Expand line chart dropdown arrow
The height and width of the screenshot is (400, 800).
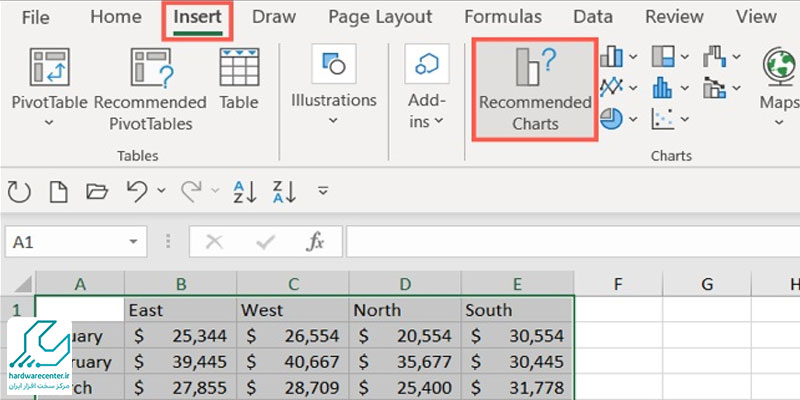tap(633, 88)
